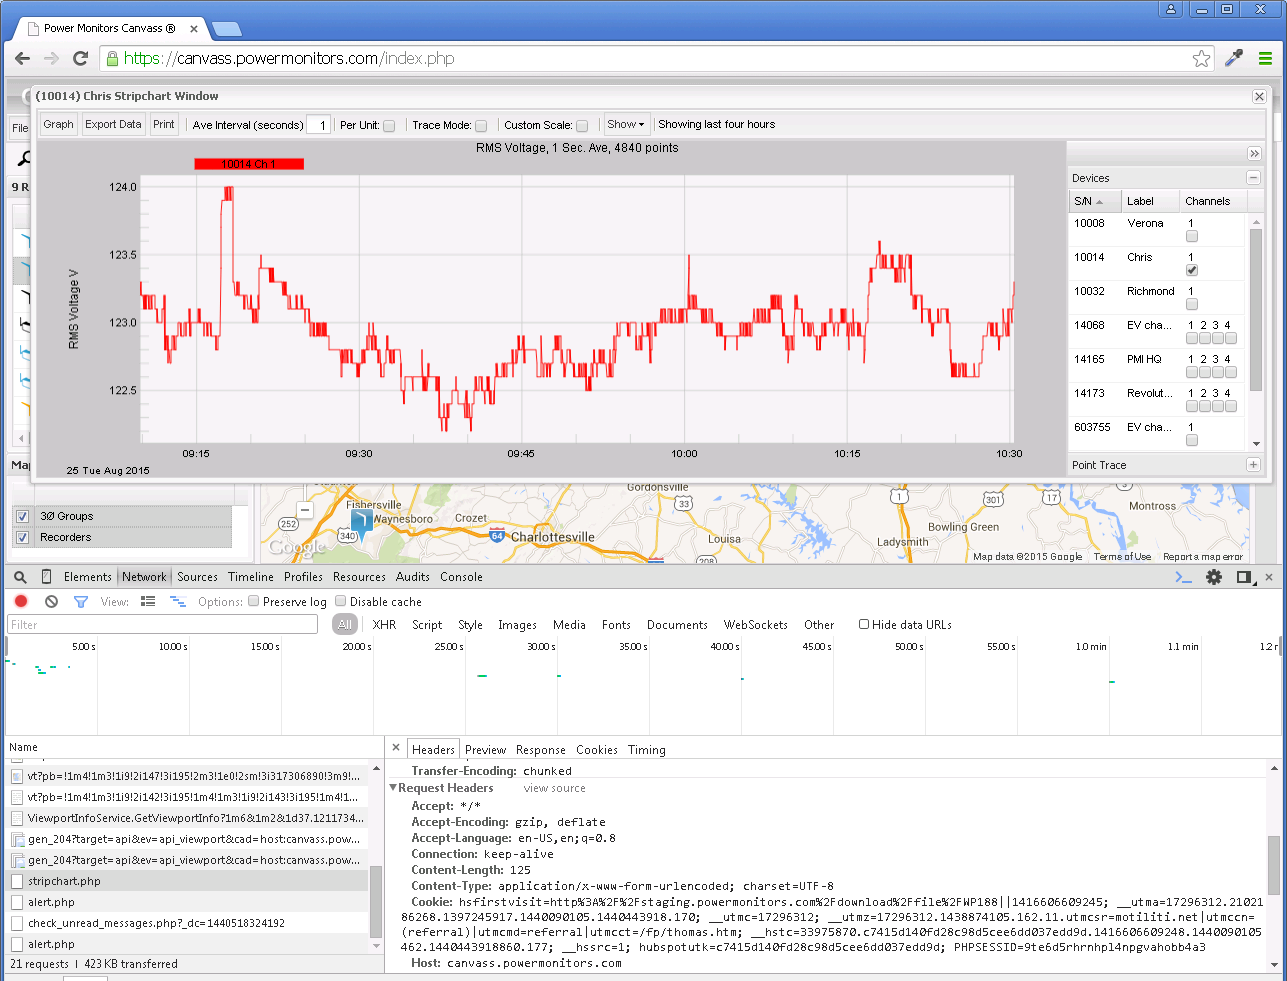Toggle device emulation mode in DevTools
Viewport: 1287px width, 981px height.
pos(45,576)
